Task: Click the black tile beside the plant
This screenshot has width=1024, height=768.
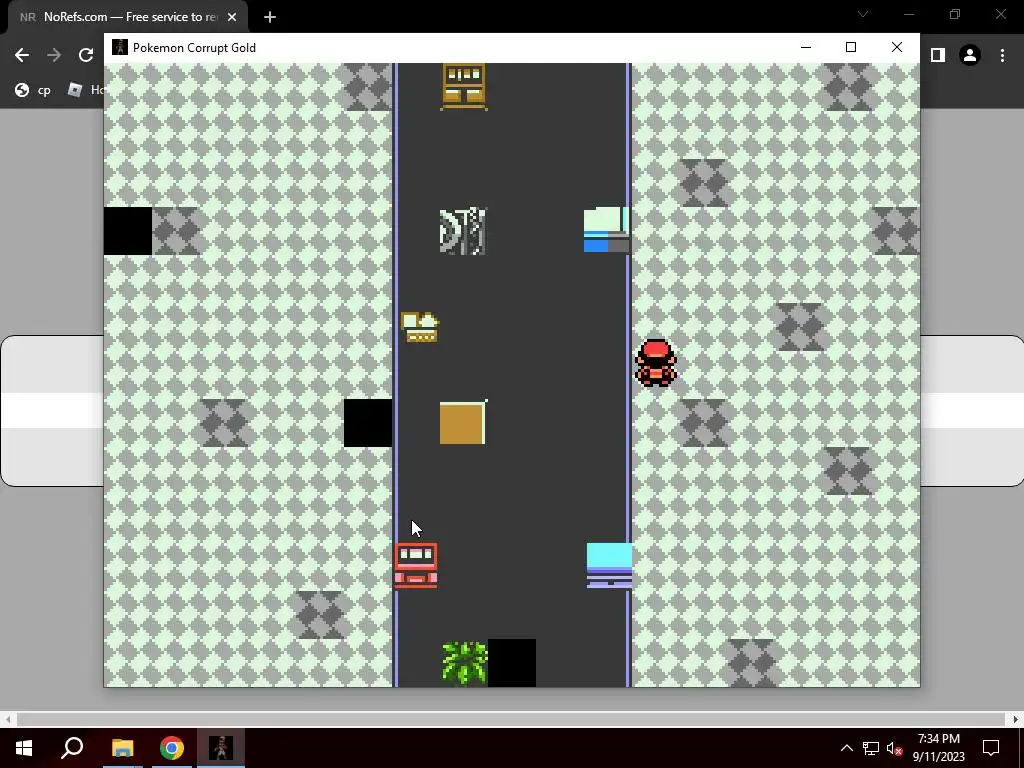Action: (x=512, y=663)
